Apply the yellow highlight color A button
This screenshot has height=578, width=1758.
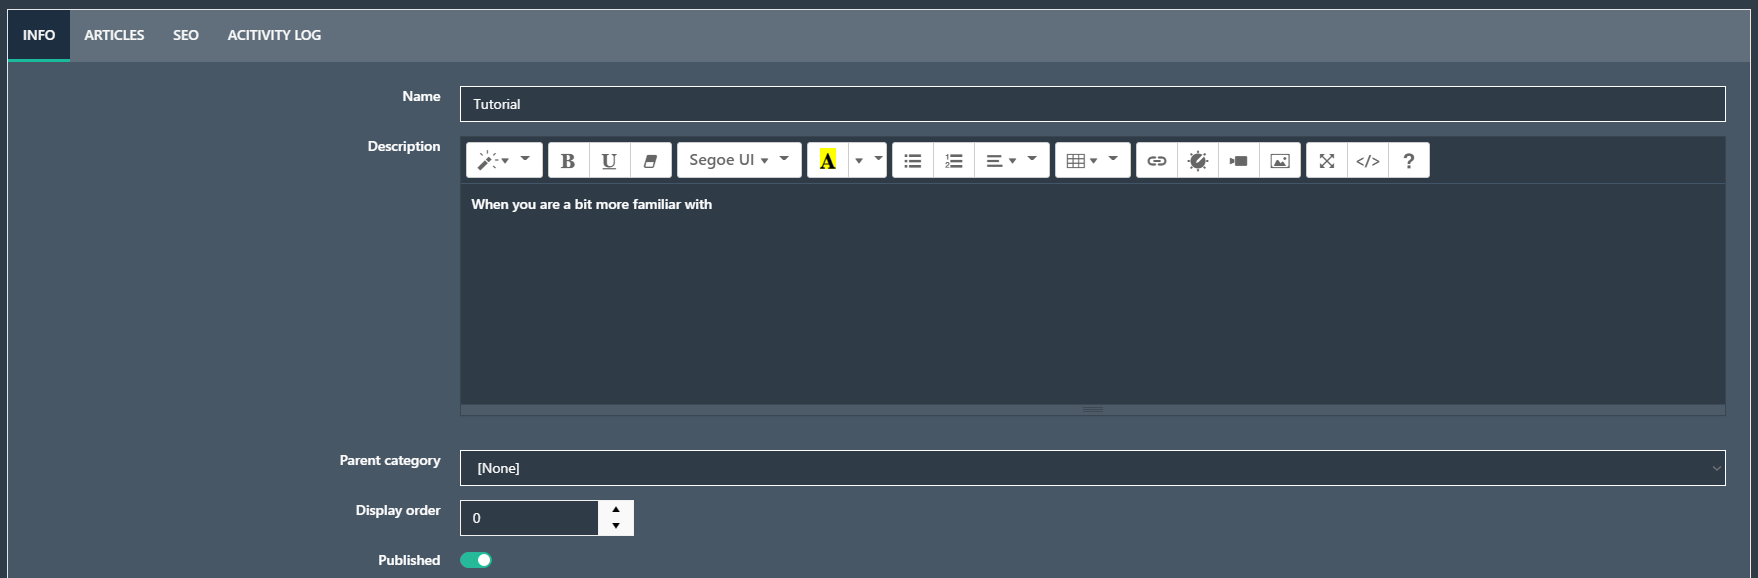pos(827,160)
